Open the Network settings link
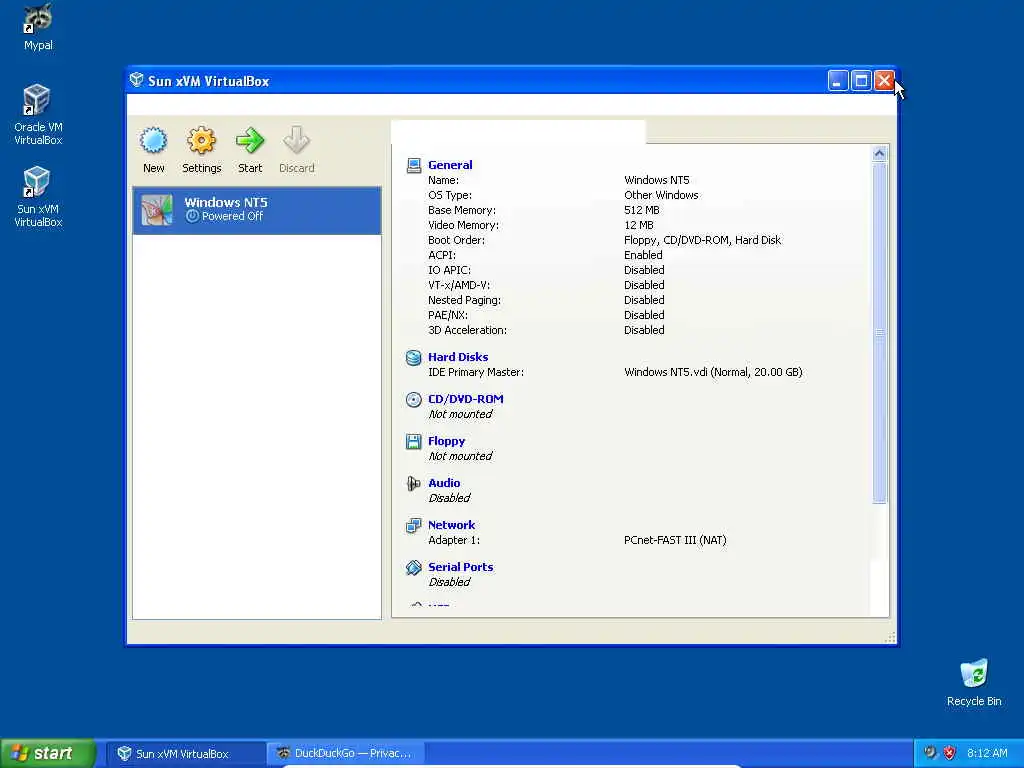1024x768 pixels. point(451,525)
